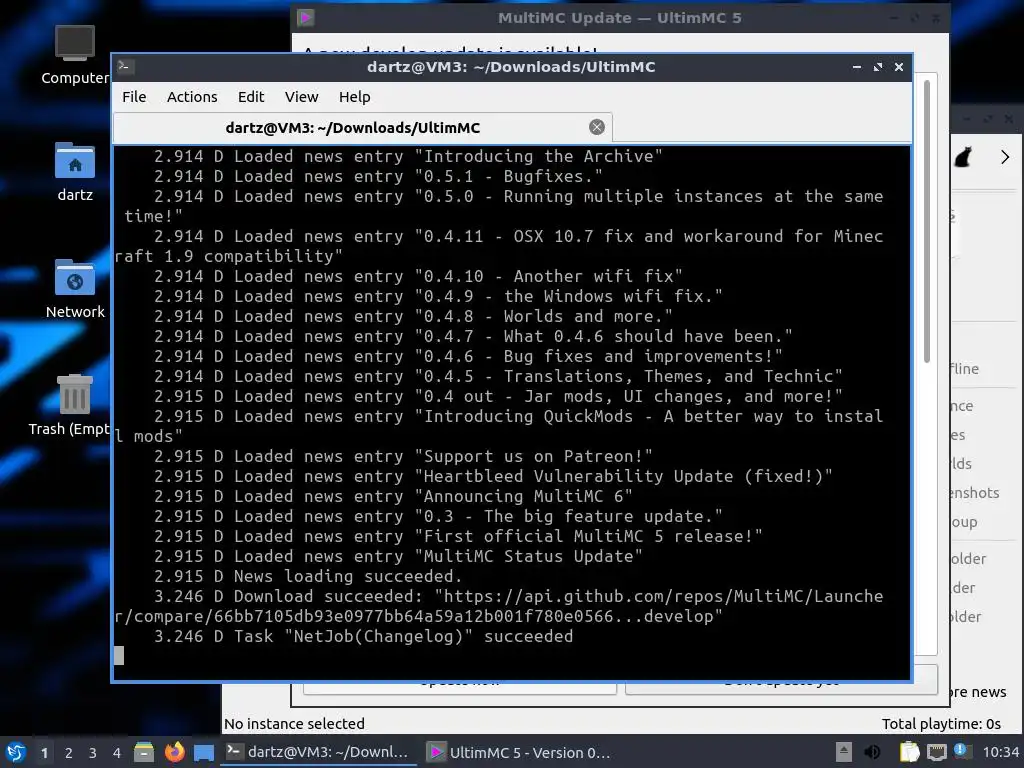
Task: Open the network status tray icon
Action: tap(936, 752)
